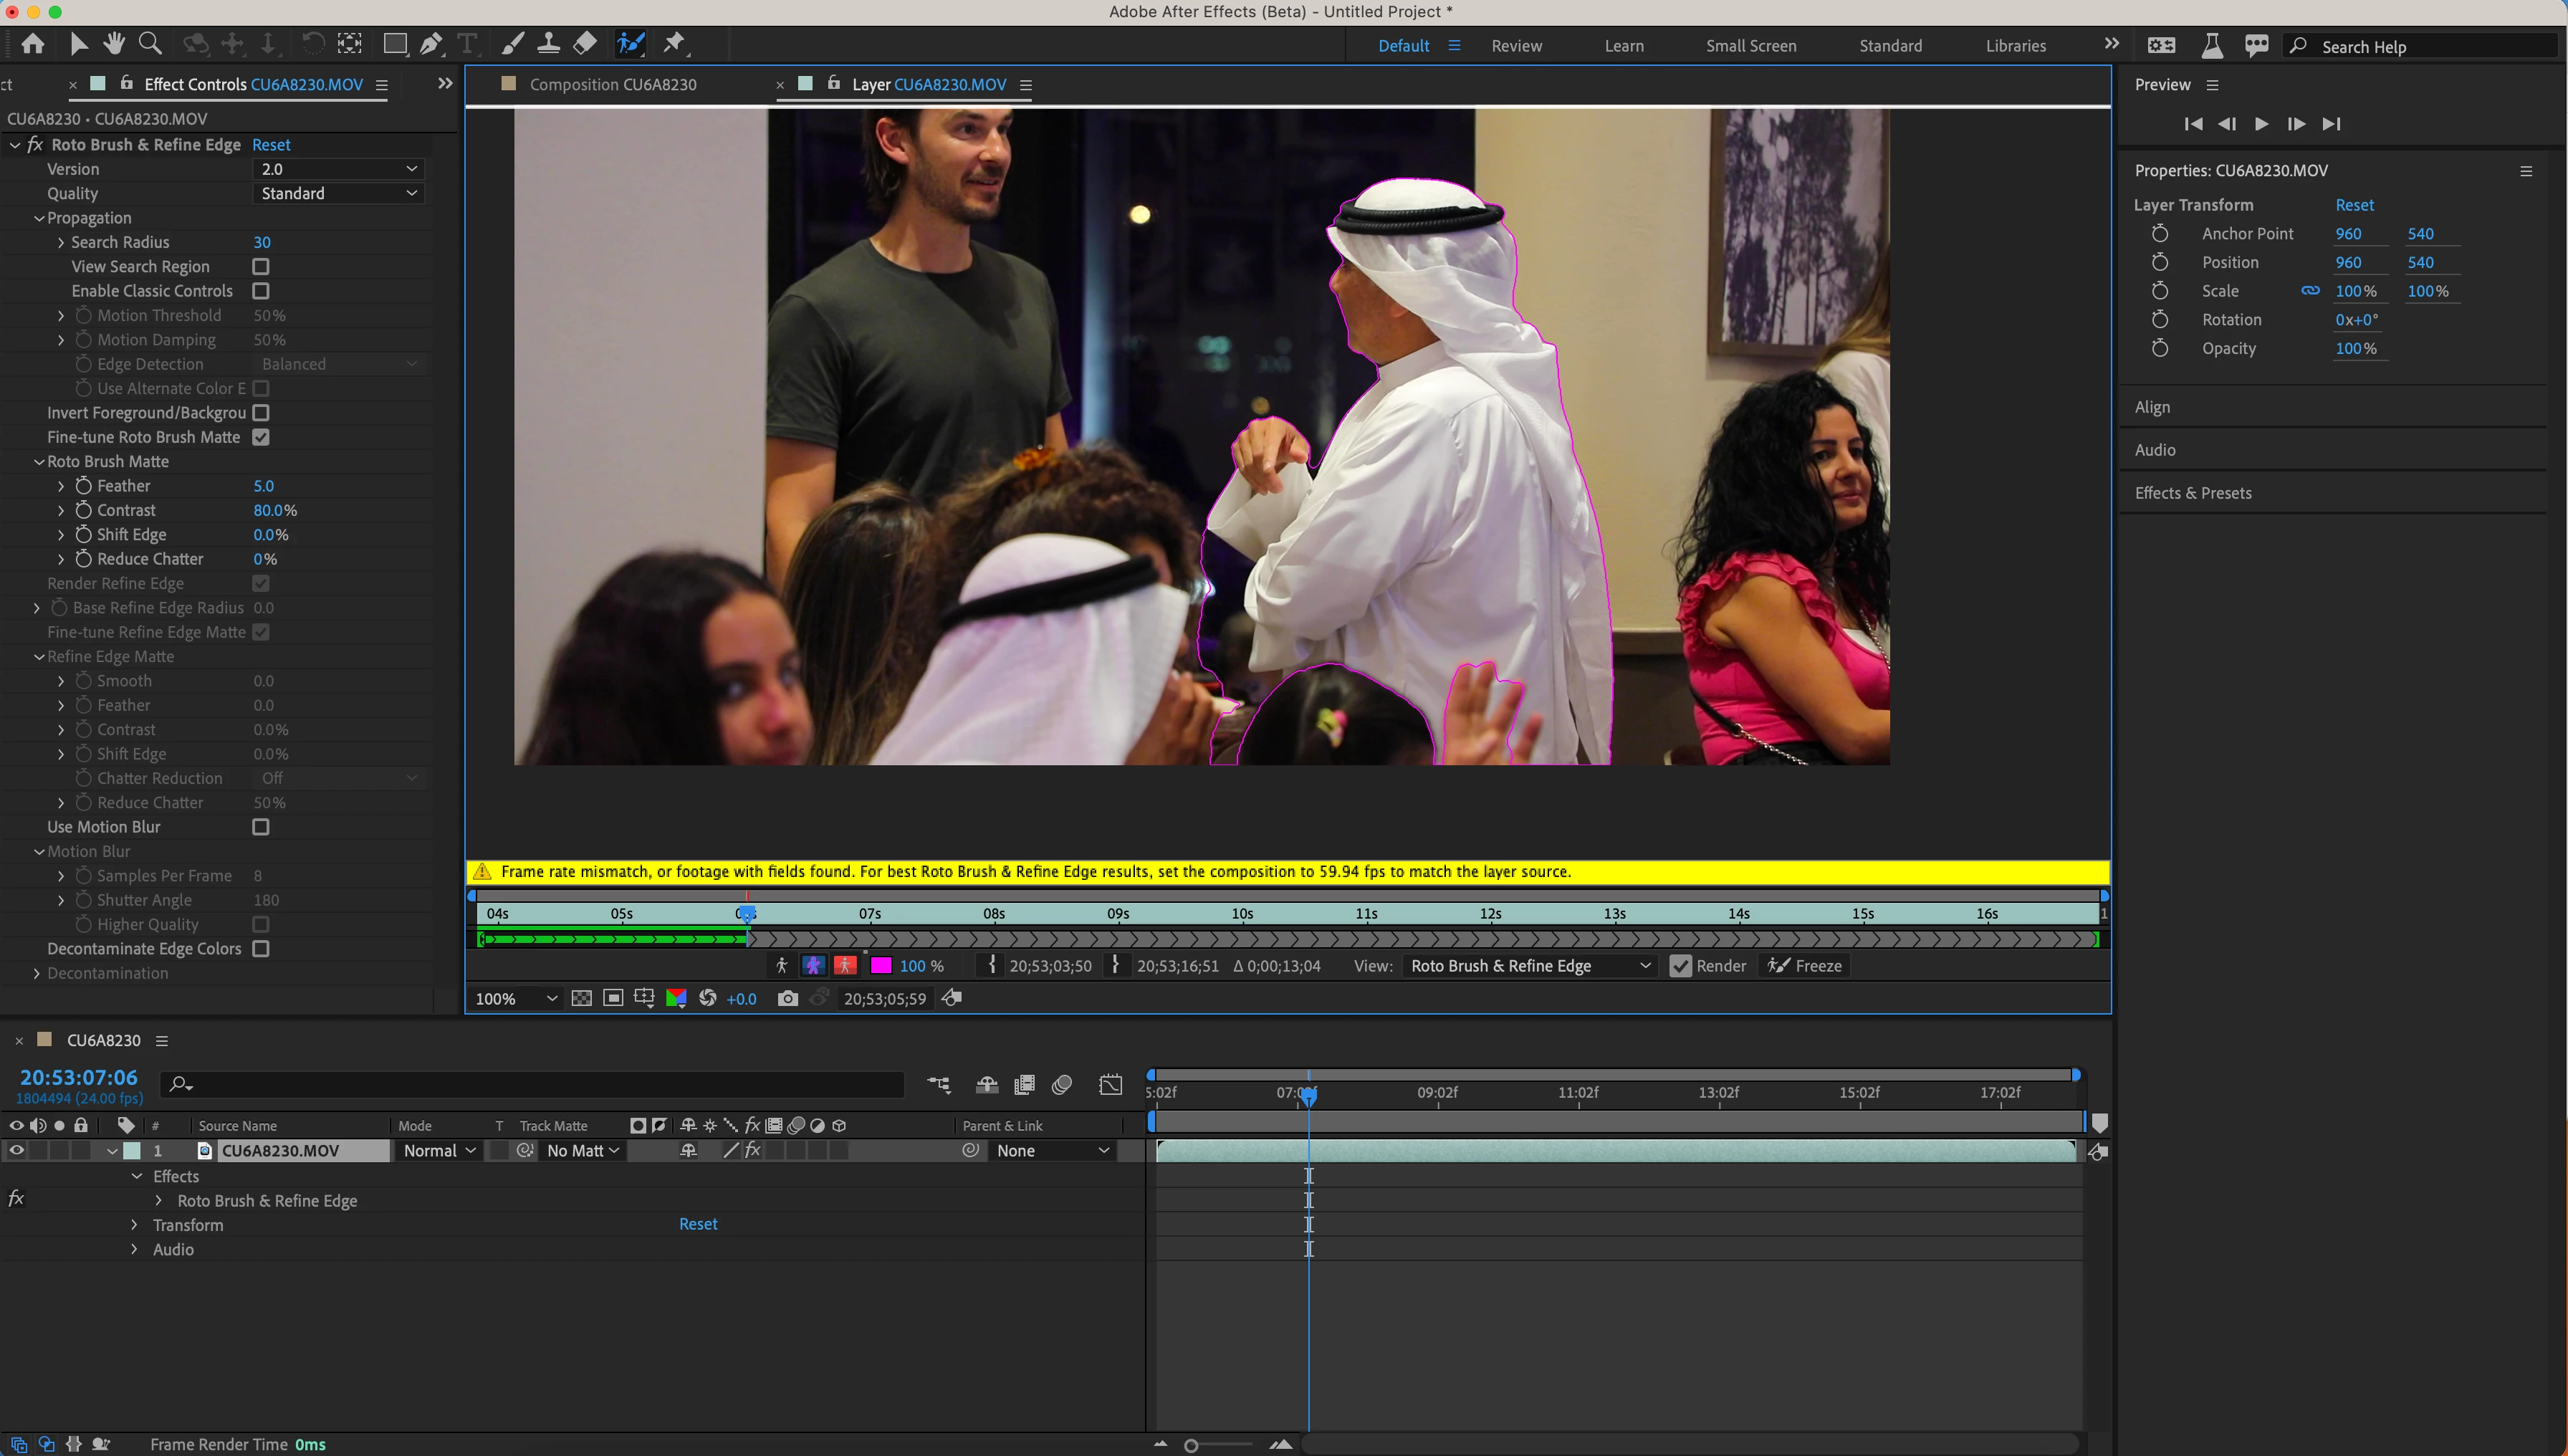Select the Eraser tool
2568x1456 pixels.
[x=585, y=43]
